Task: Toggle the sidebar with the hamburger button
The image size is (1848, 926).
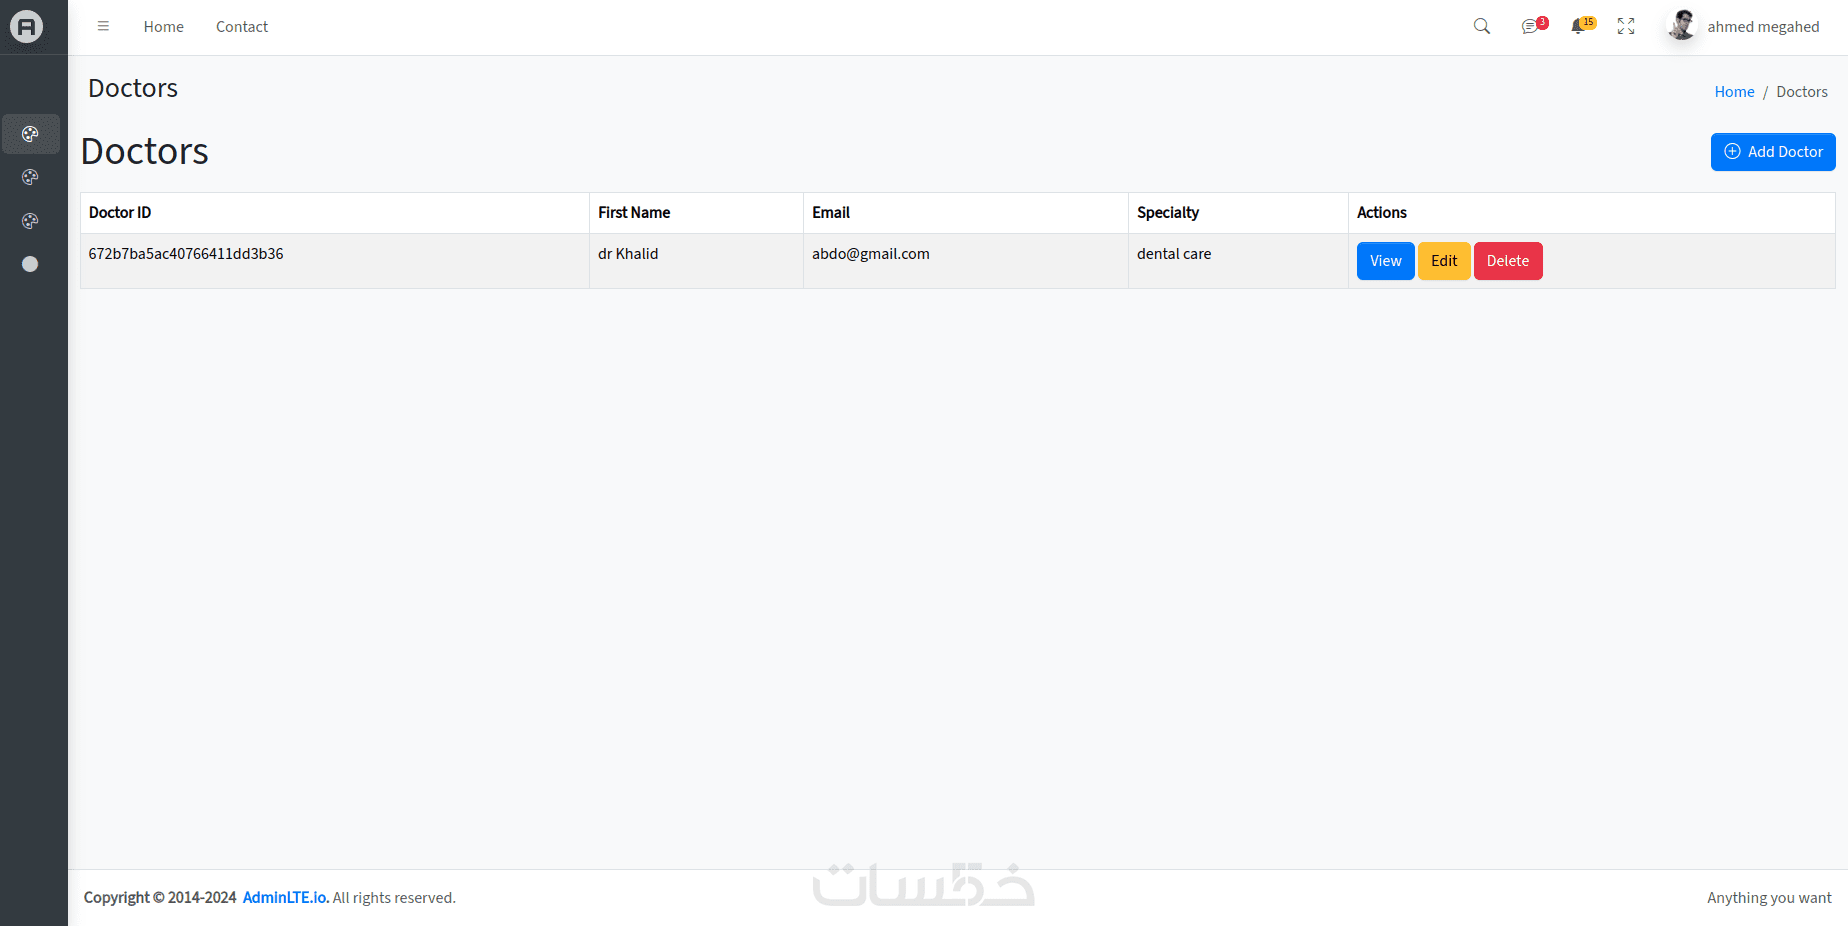Action: [x=103, y=27]
